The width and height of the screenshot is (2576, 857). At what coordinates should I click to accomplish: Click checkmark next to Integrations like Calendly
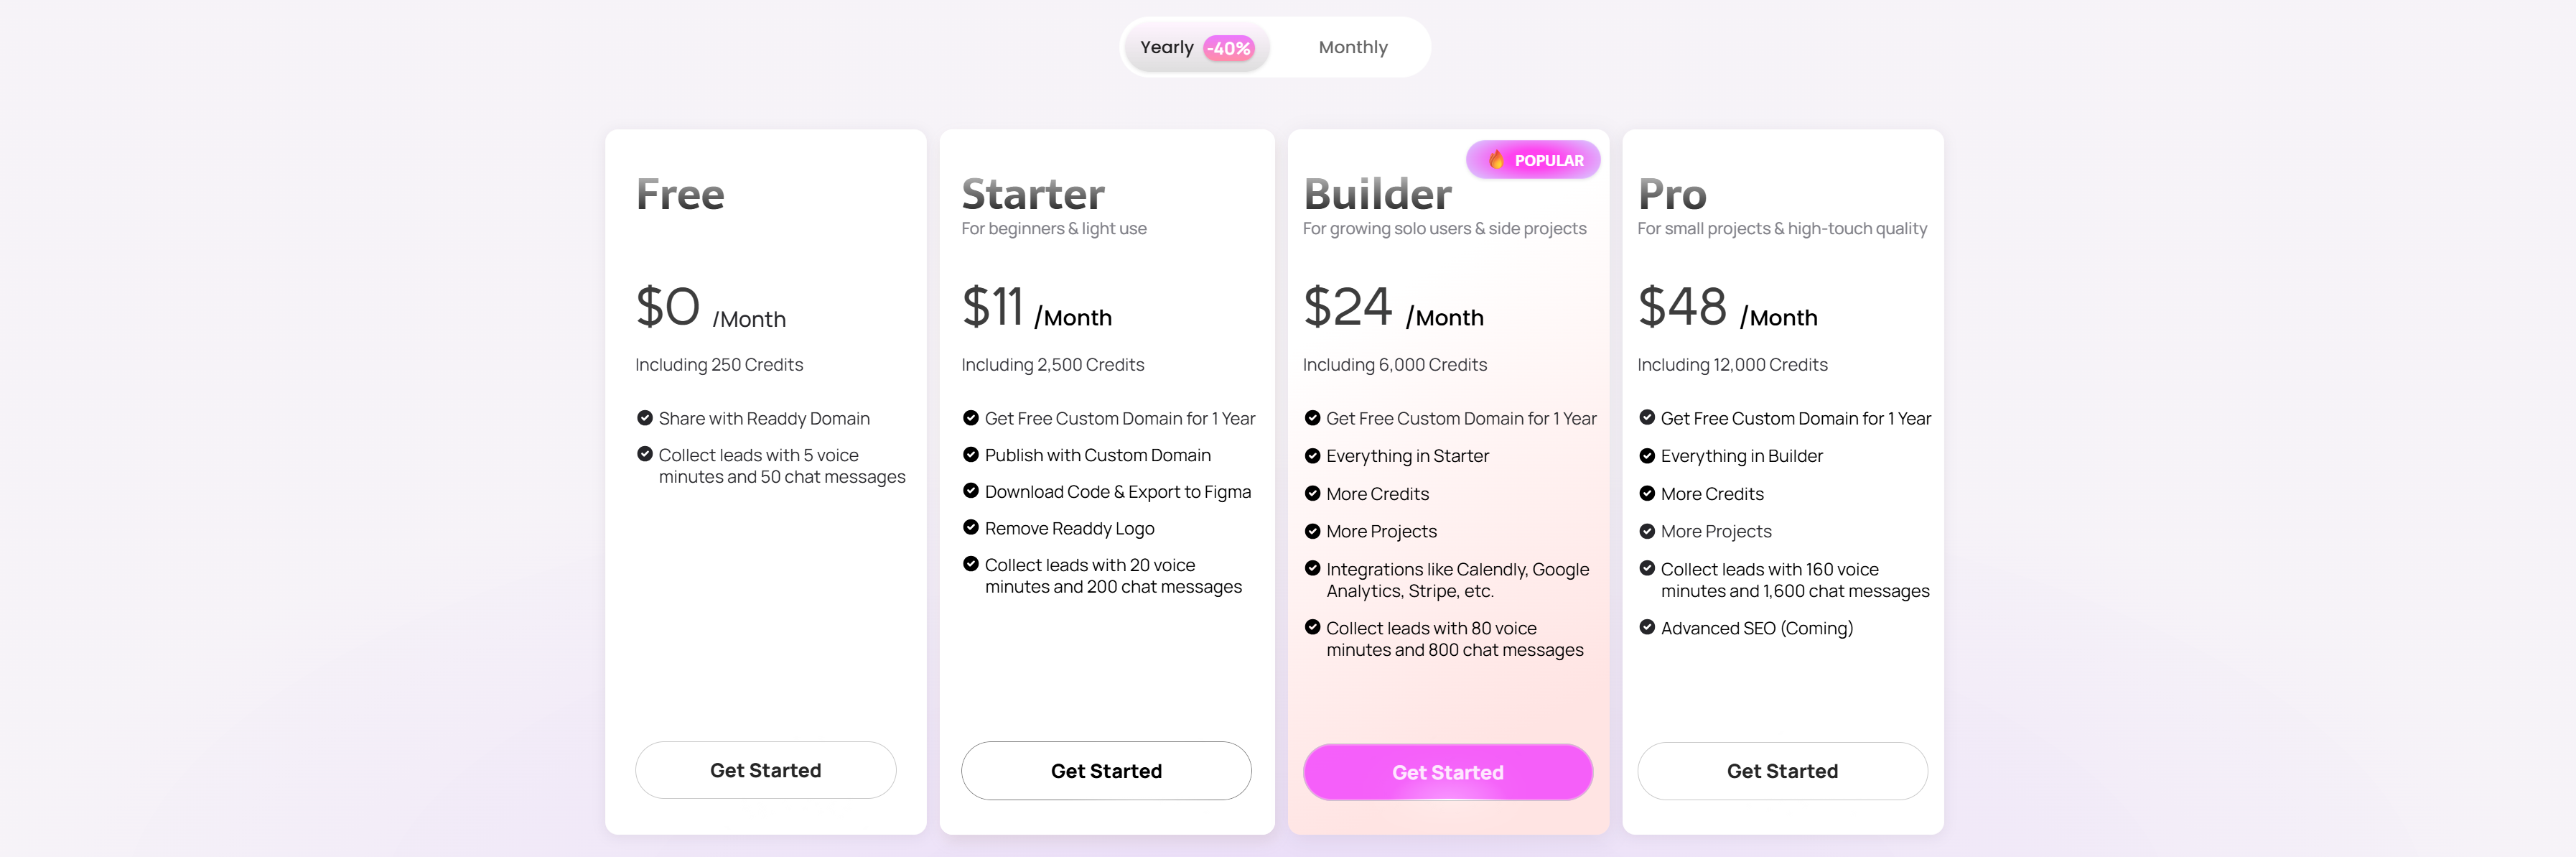click(1312, 569)
